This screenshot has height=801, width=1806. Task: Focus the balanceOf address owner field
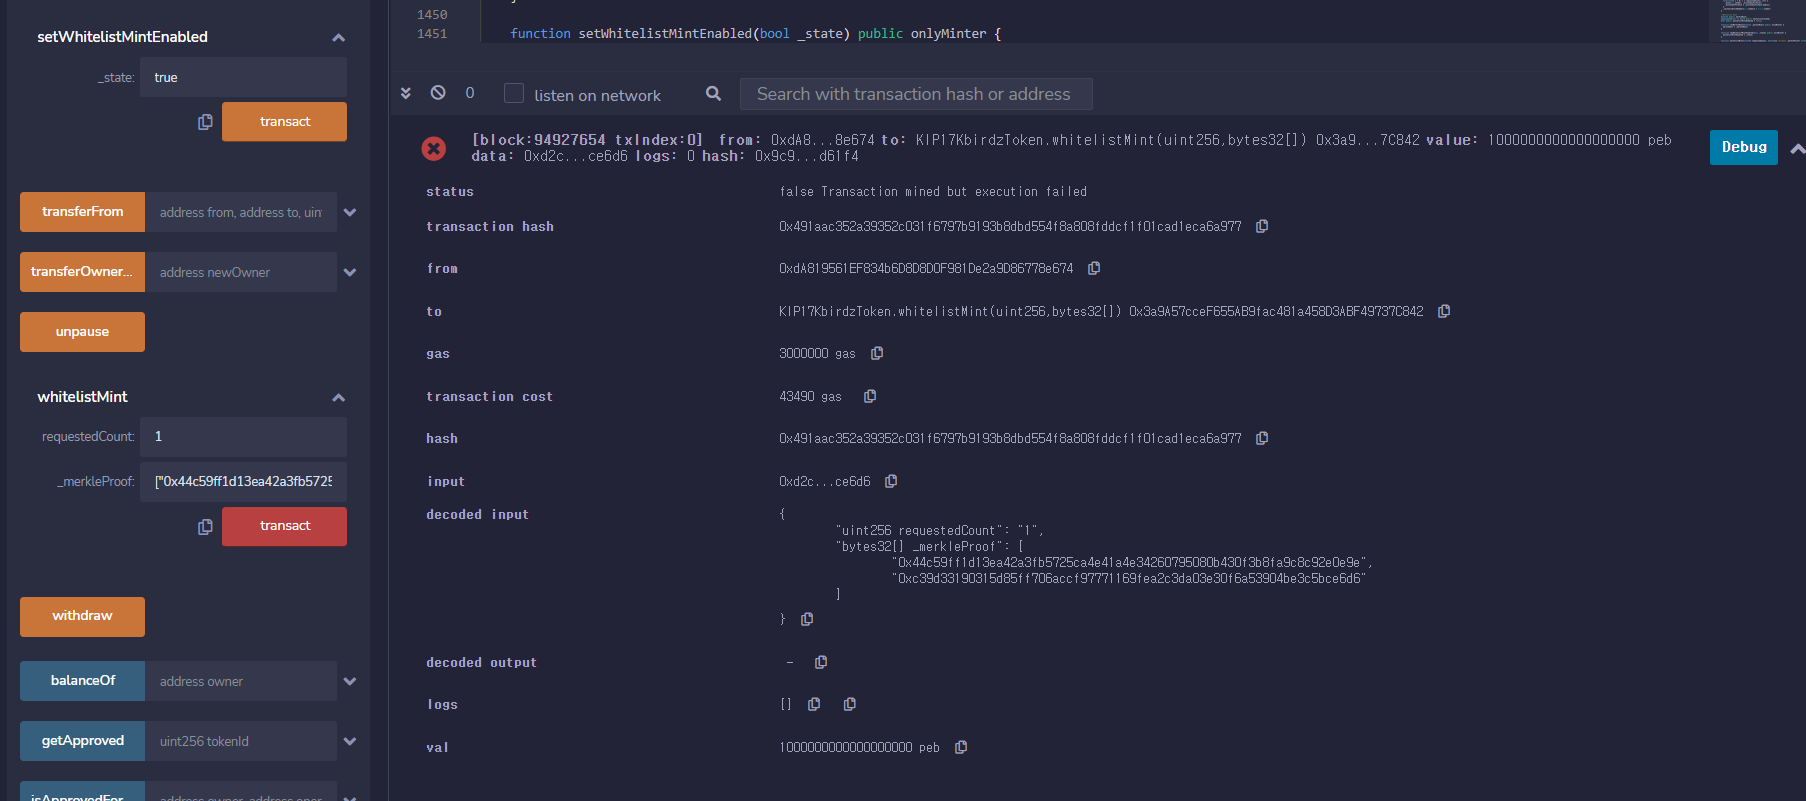(x=241, y=681)
